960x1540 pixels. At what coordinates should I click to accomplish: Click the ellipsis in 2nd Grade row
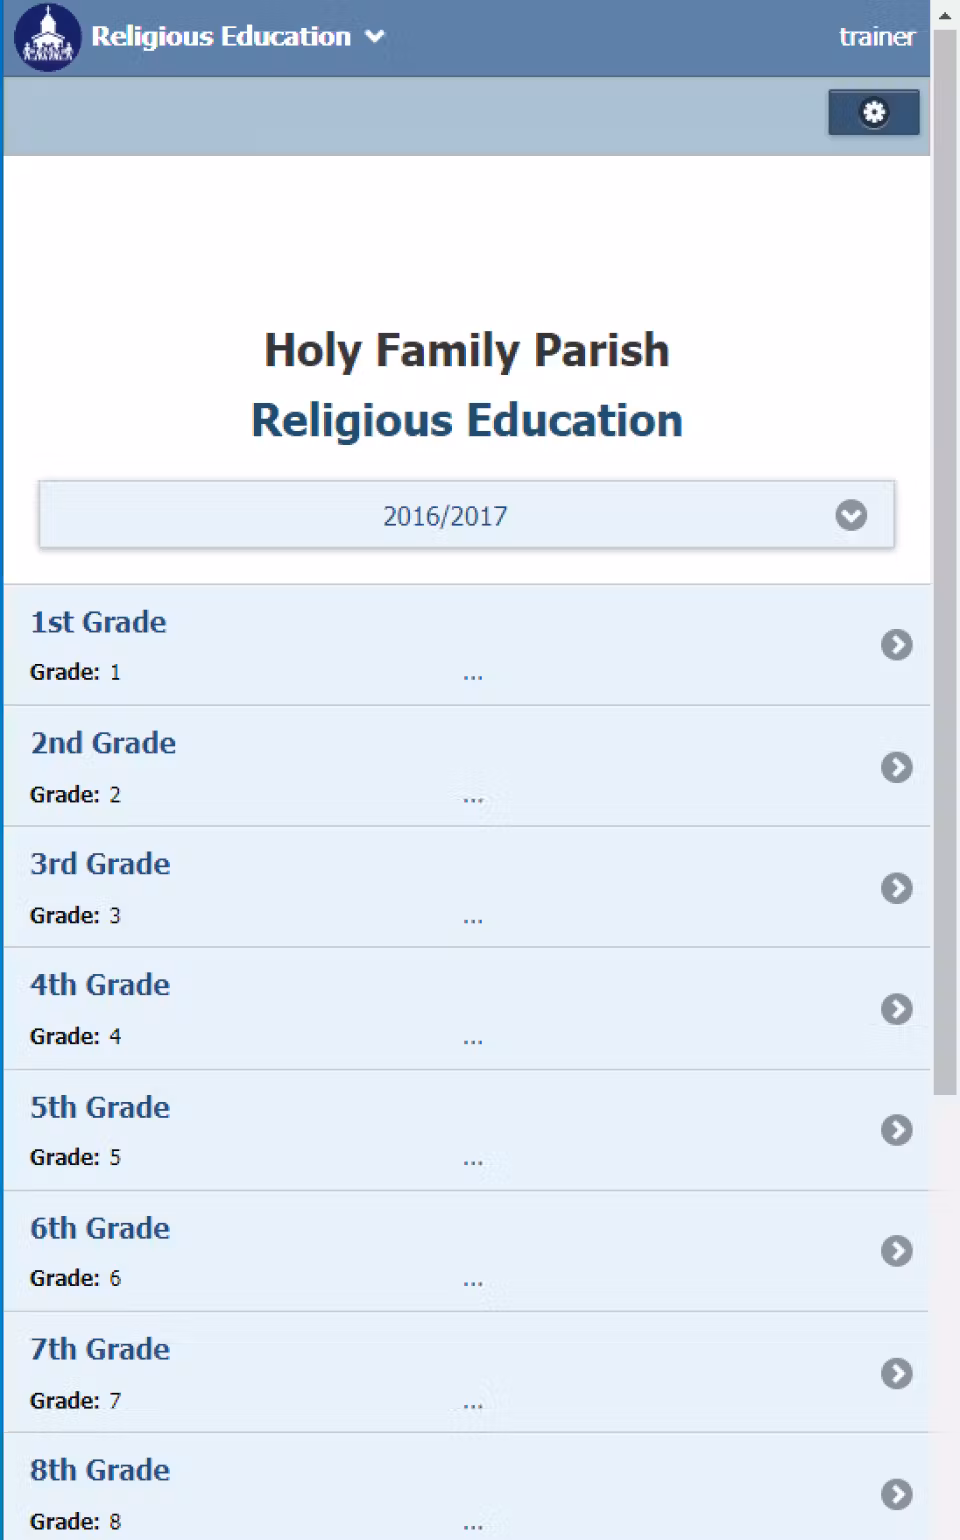[x=473, y=799]
